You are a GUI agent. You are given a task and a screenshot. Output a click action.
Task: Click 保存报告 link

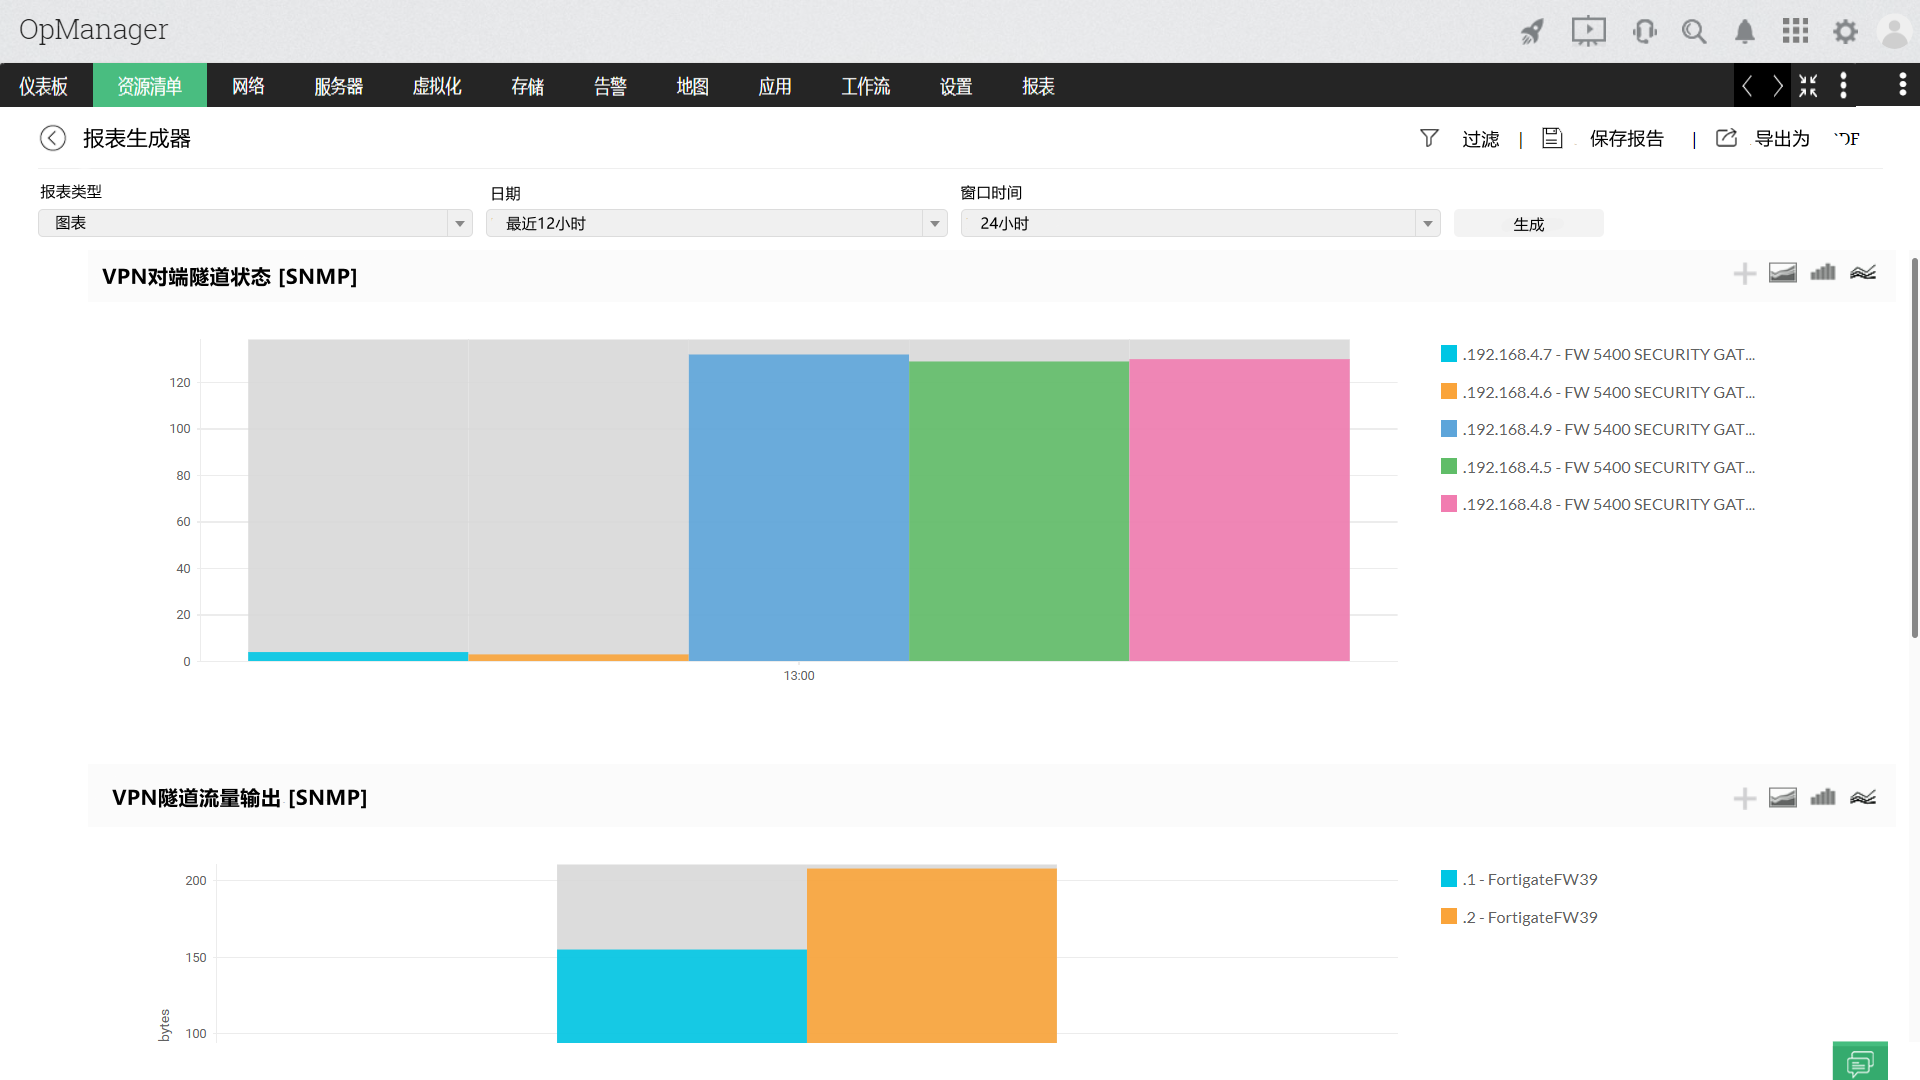point(1626,139)
